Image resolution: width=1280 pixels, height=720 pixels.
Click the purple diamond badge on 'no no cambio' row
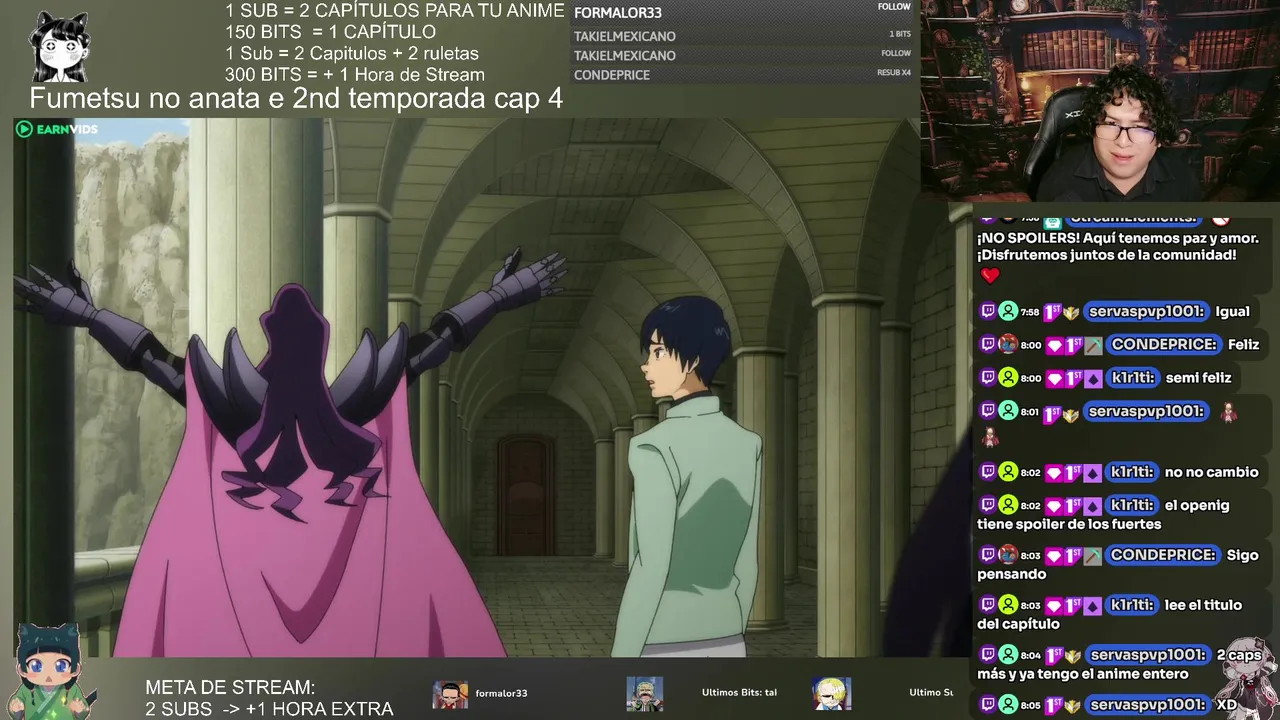1094,472
